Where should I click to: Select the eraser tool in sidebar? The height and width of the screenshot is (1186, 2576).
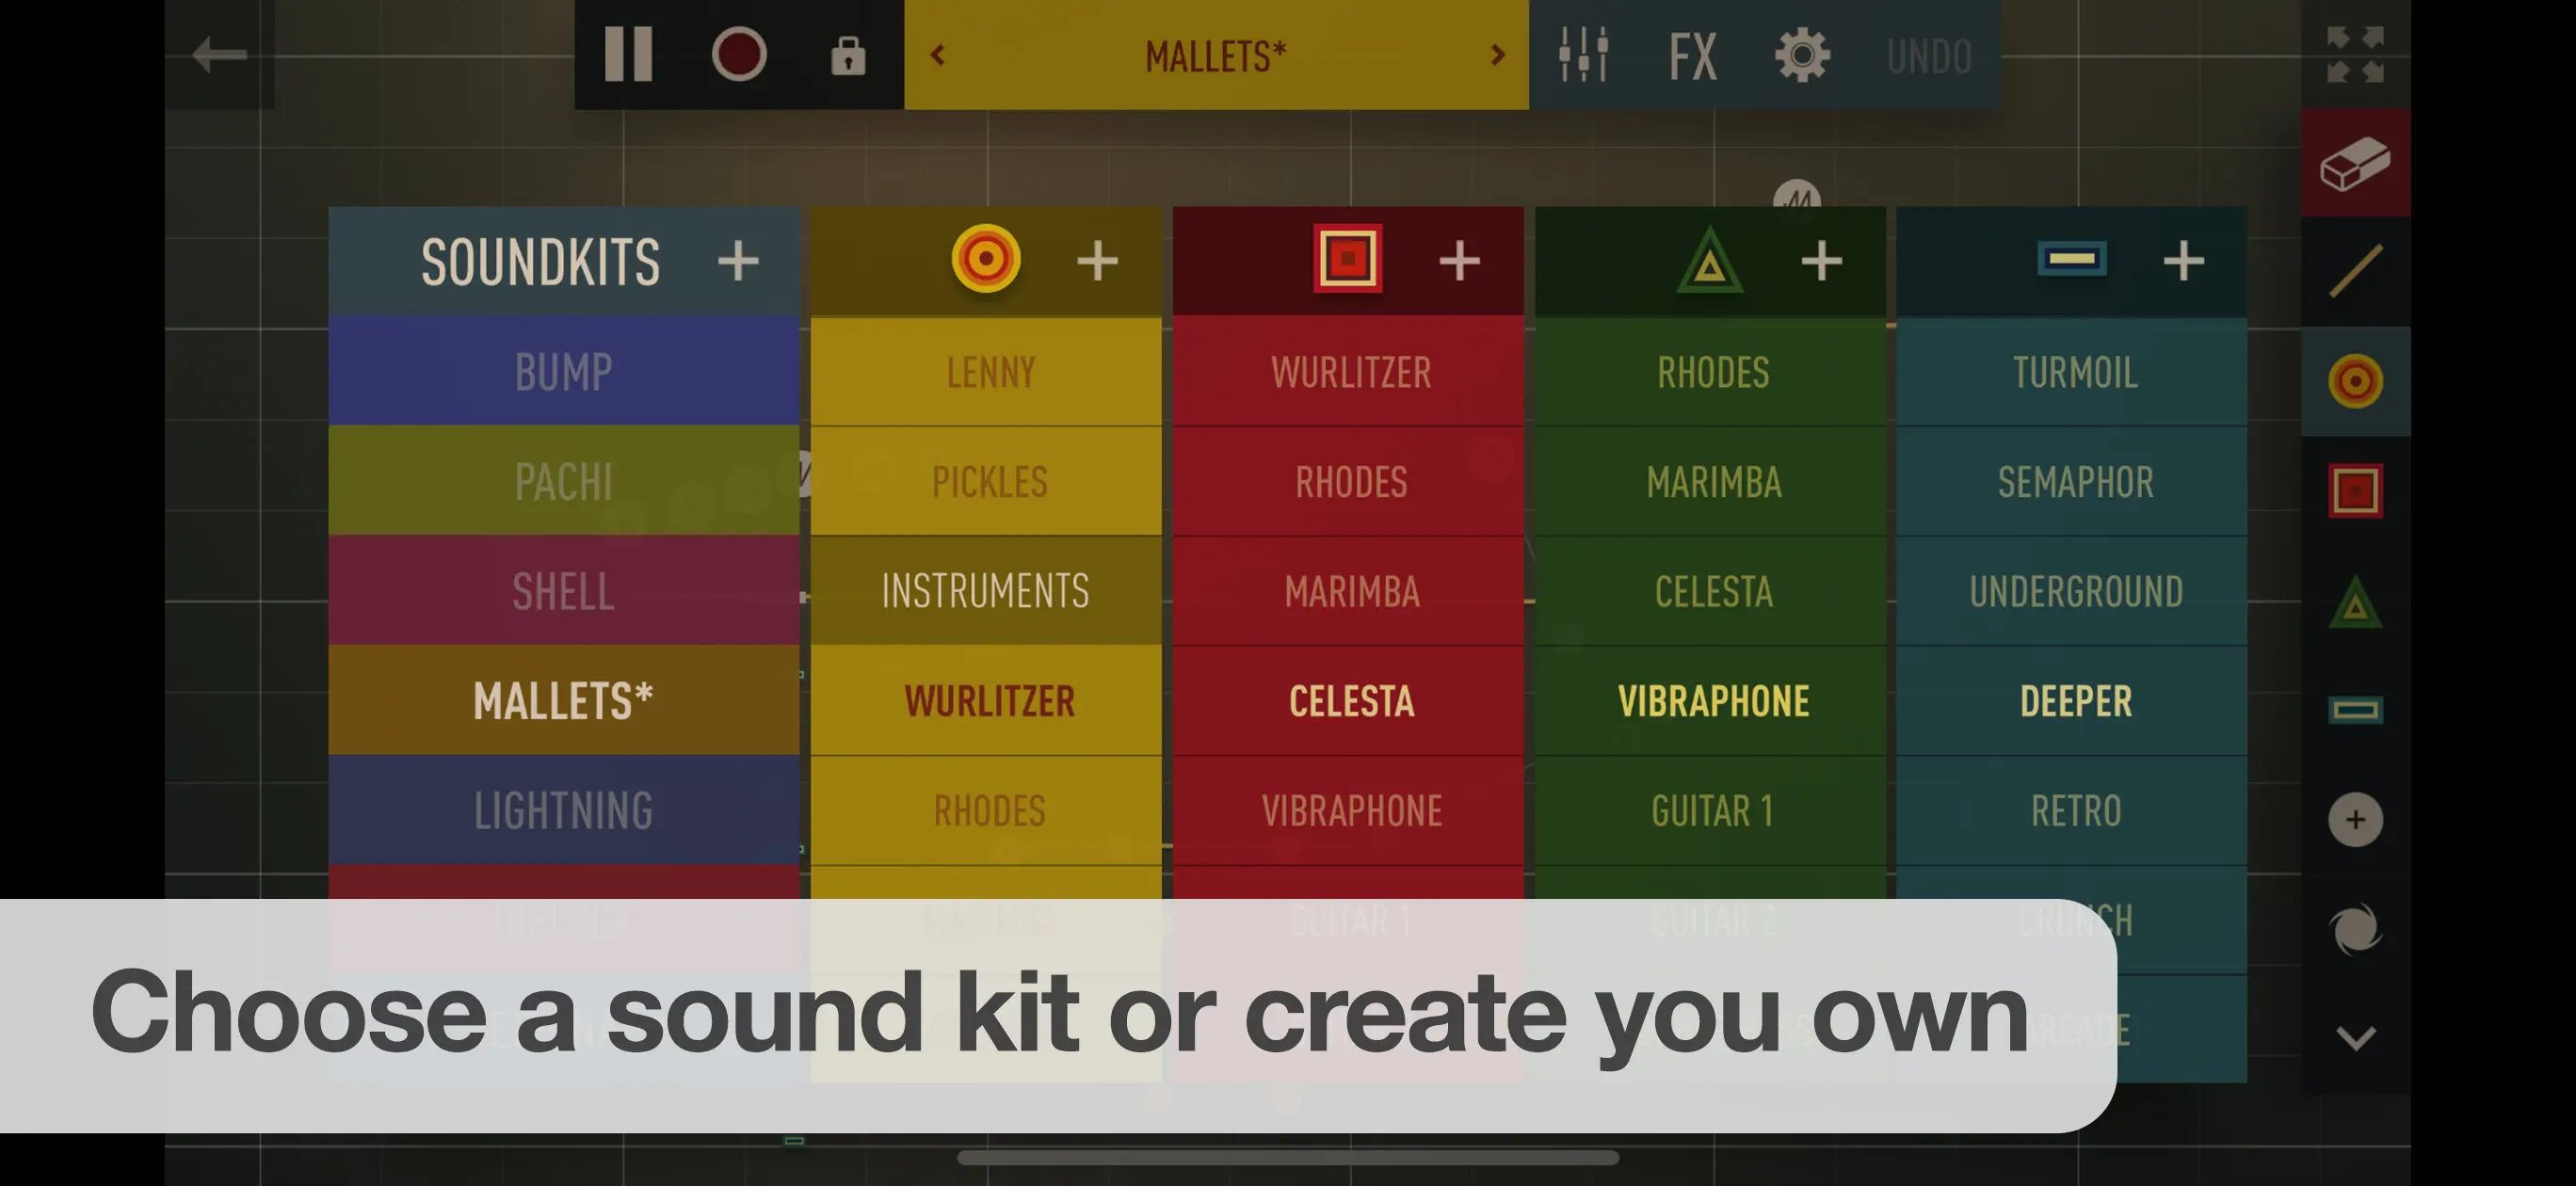point(2355,163)
